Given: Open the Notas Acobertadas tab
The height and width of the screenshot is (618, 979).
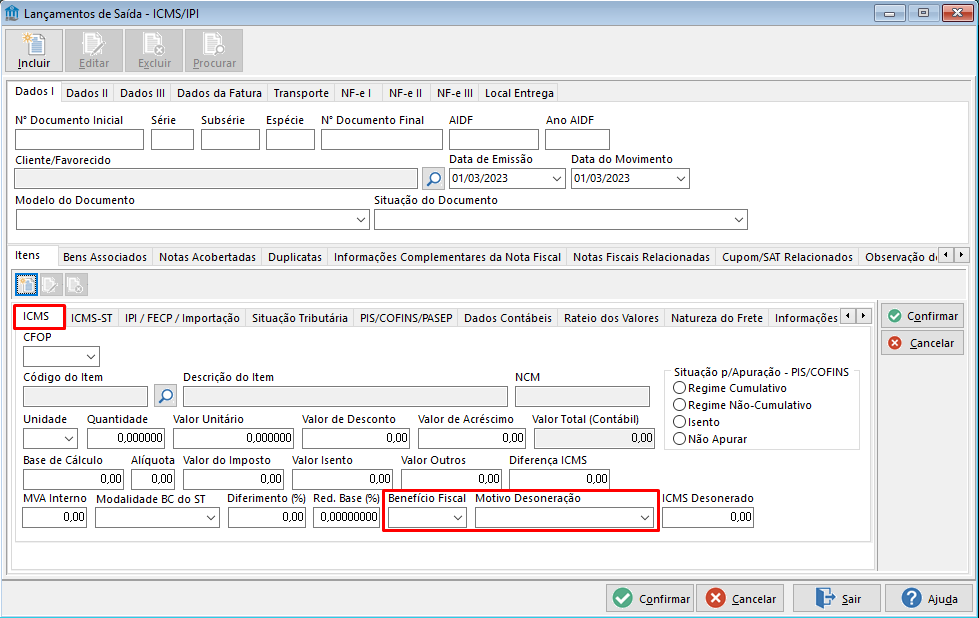Looking at the screenshot, I should (x=207, y=257).
